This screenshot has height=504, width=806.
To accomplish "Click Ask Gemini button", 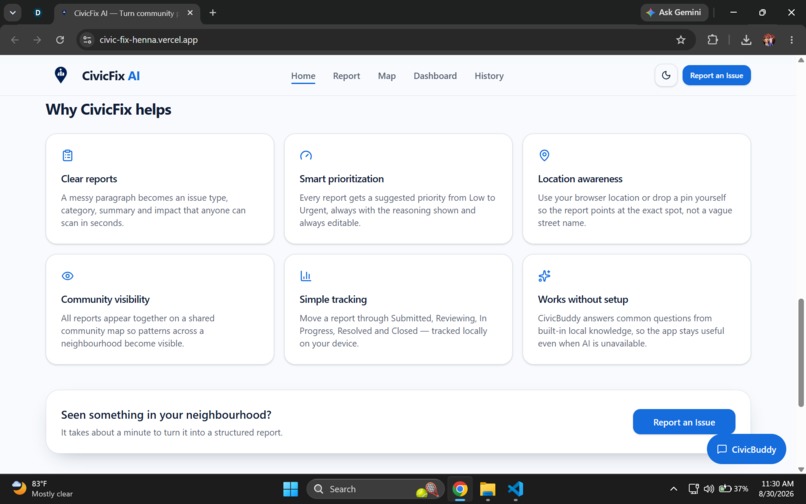I will [674, 12].
